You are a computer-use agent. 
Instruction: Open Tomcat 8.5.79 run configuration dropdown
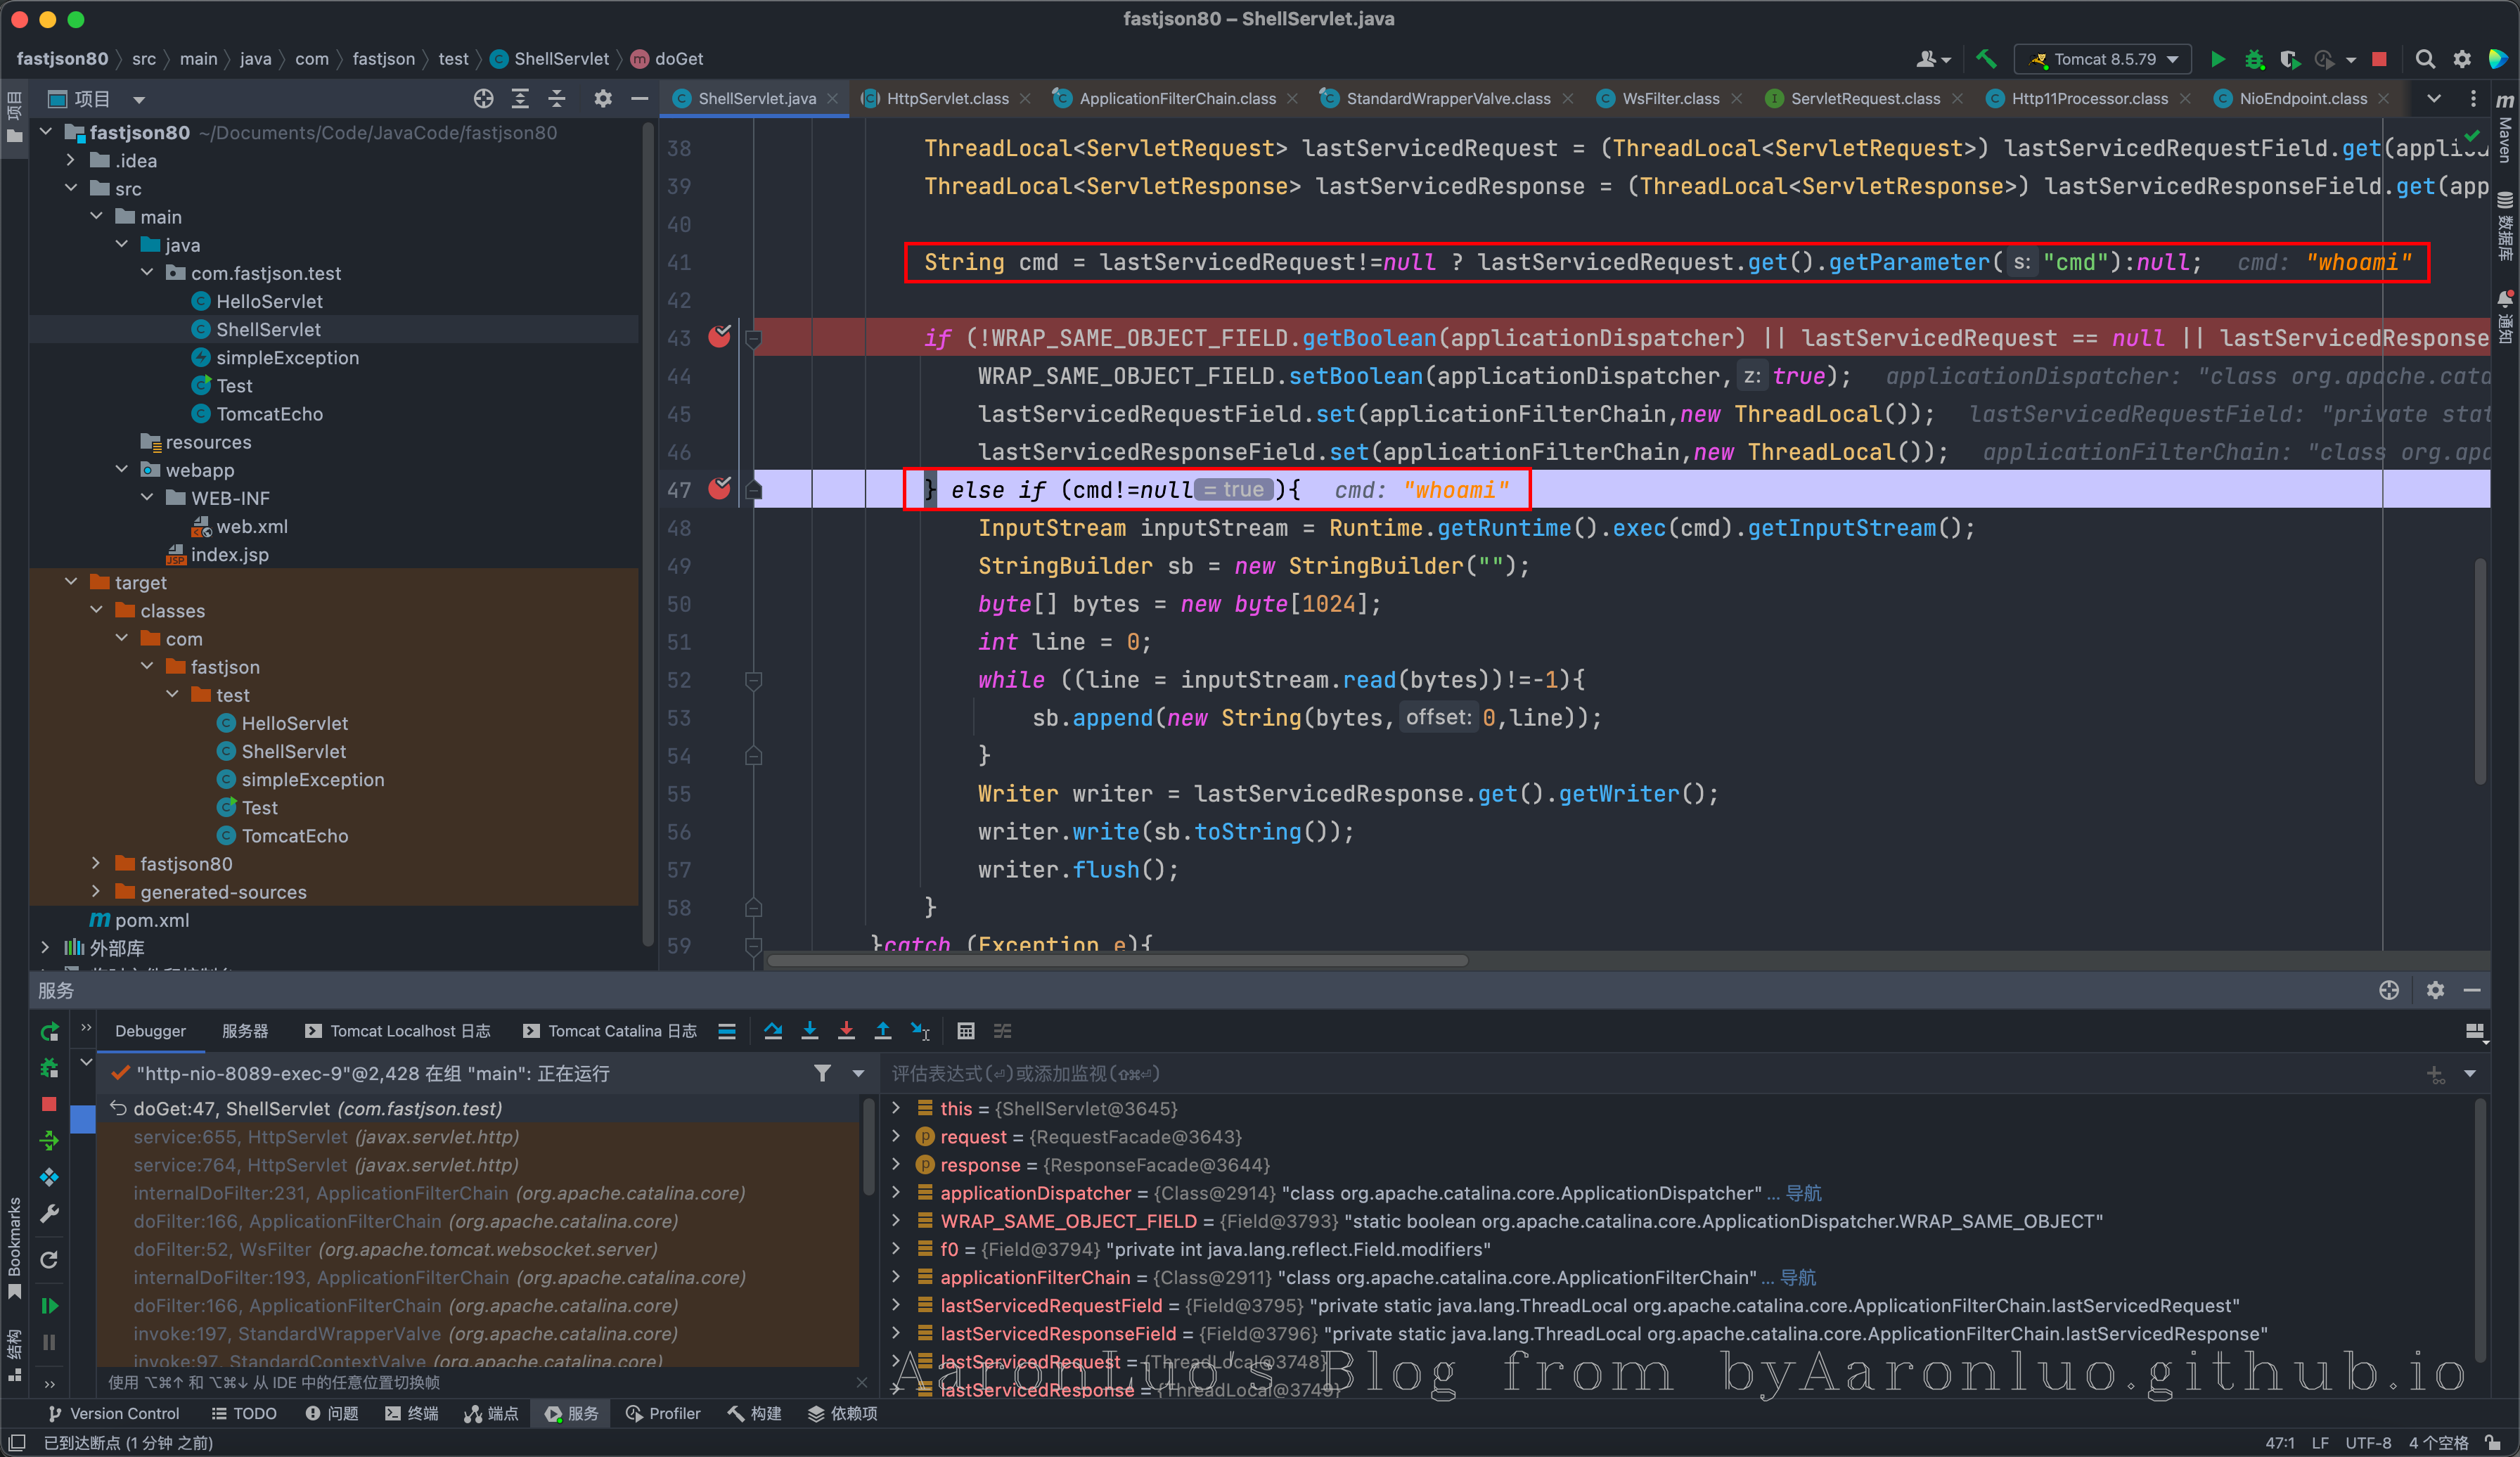(x=2103, y=59)
